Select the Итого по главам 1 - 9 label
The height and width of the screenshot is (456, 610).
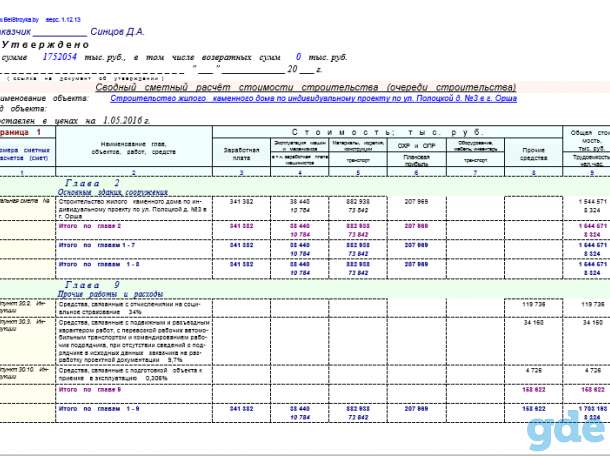tap(99, 409)
